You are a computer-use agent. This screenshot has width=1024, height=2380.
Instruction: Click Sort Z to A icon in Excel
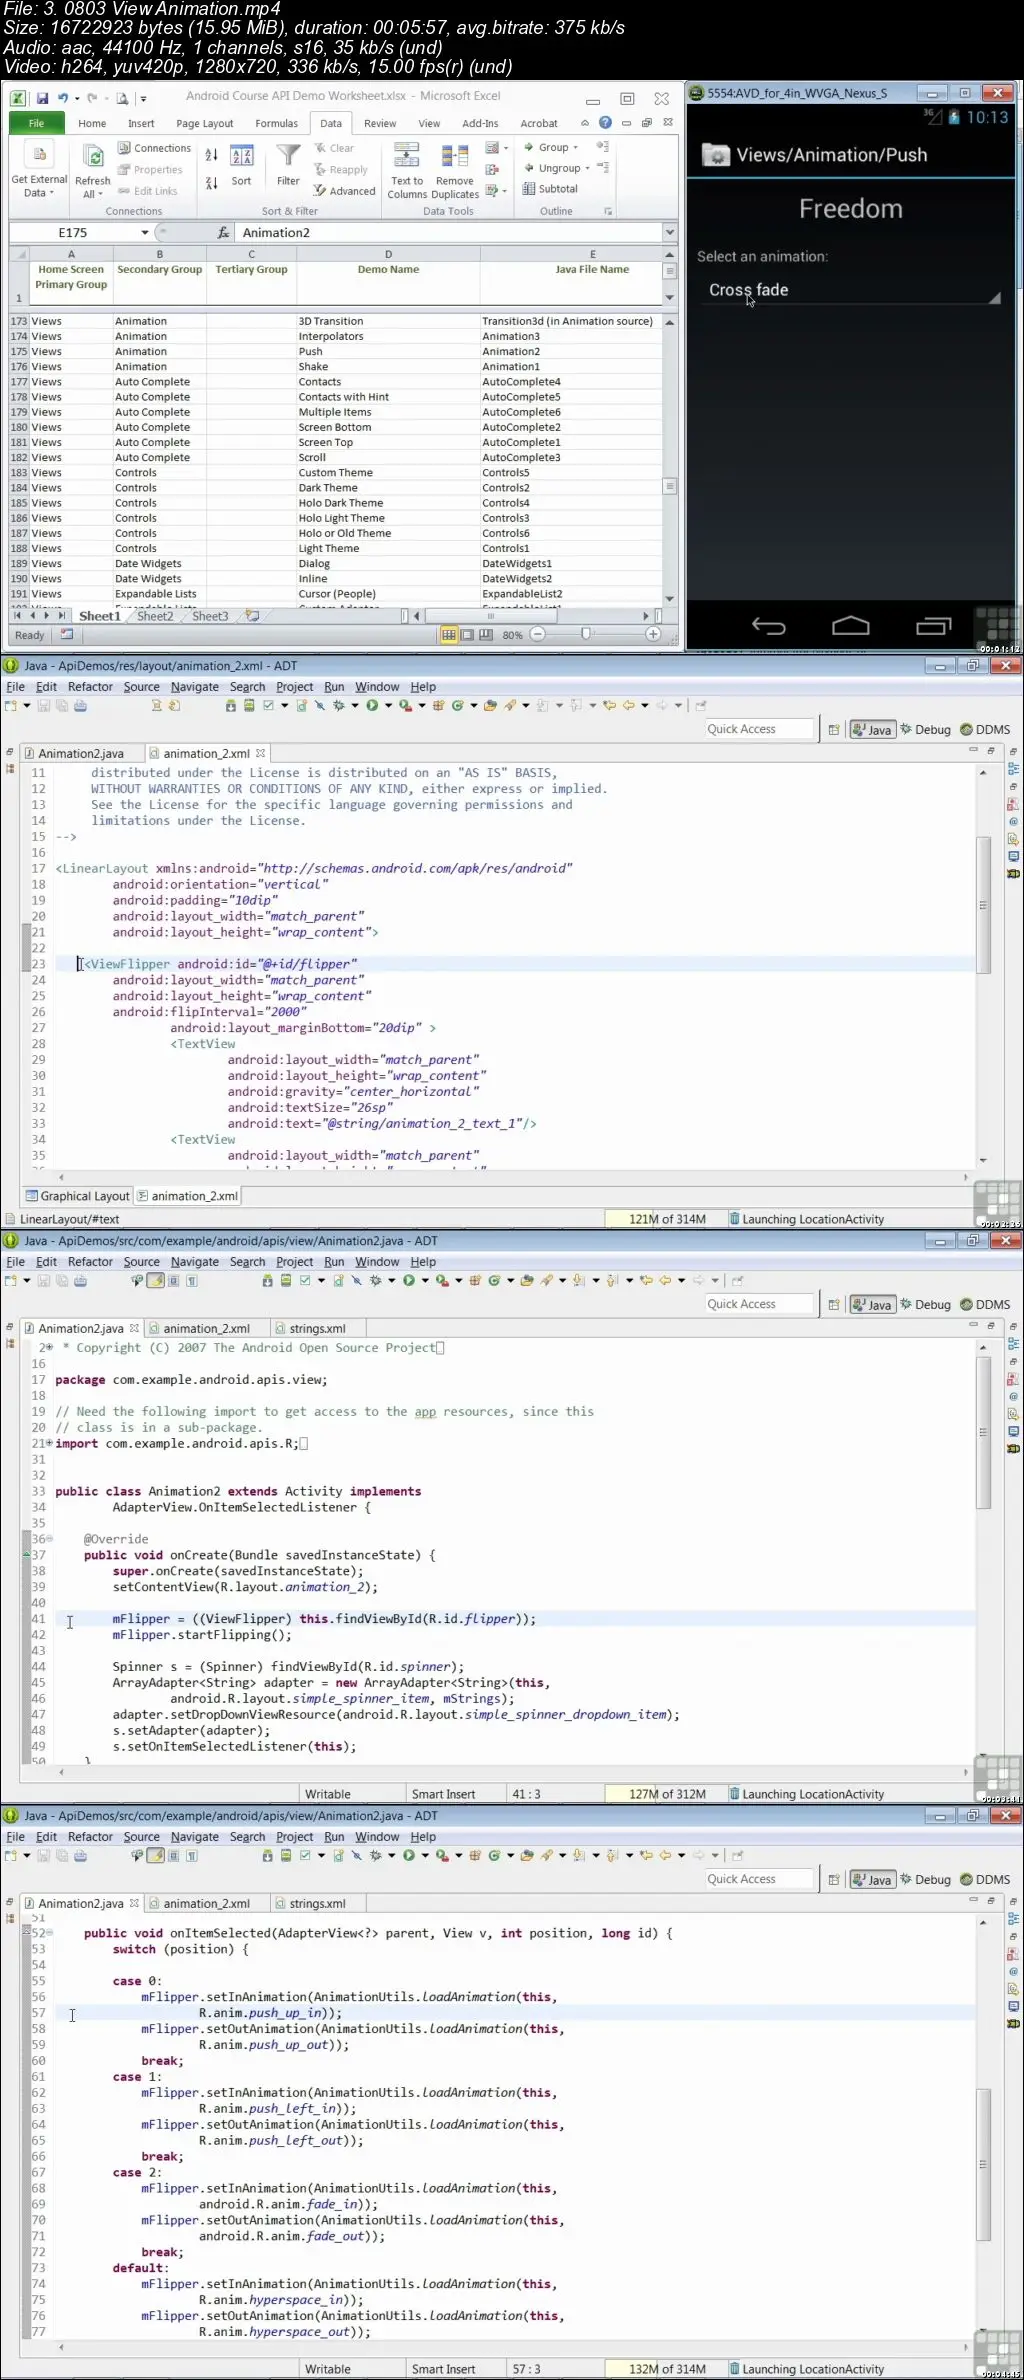[x=211, y=183]
